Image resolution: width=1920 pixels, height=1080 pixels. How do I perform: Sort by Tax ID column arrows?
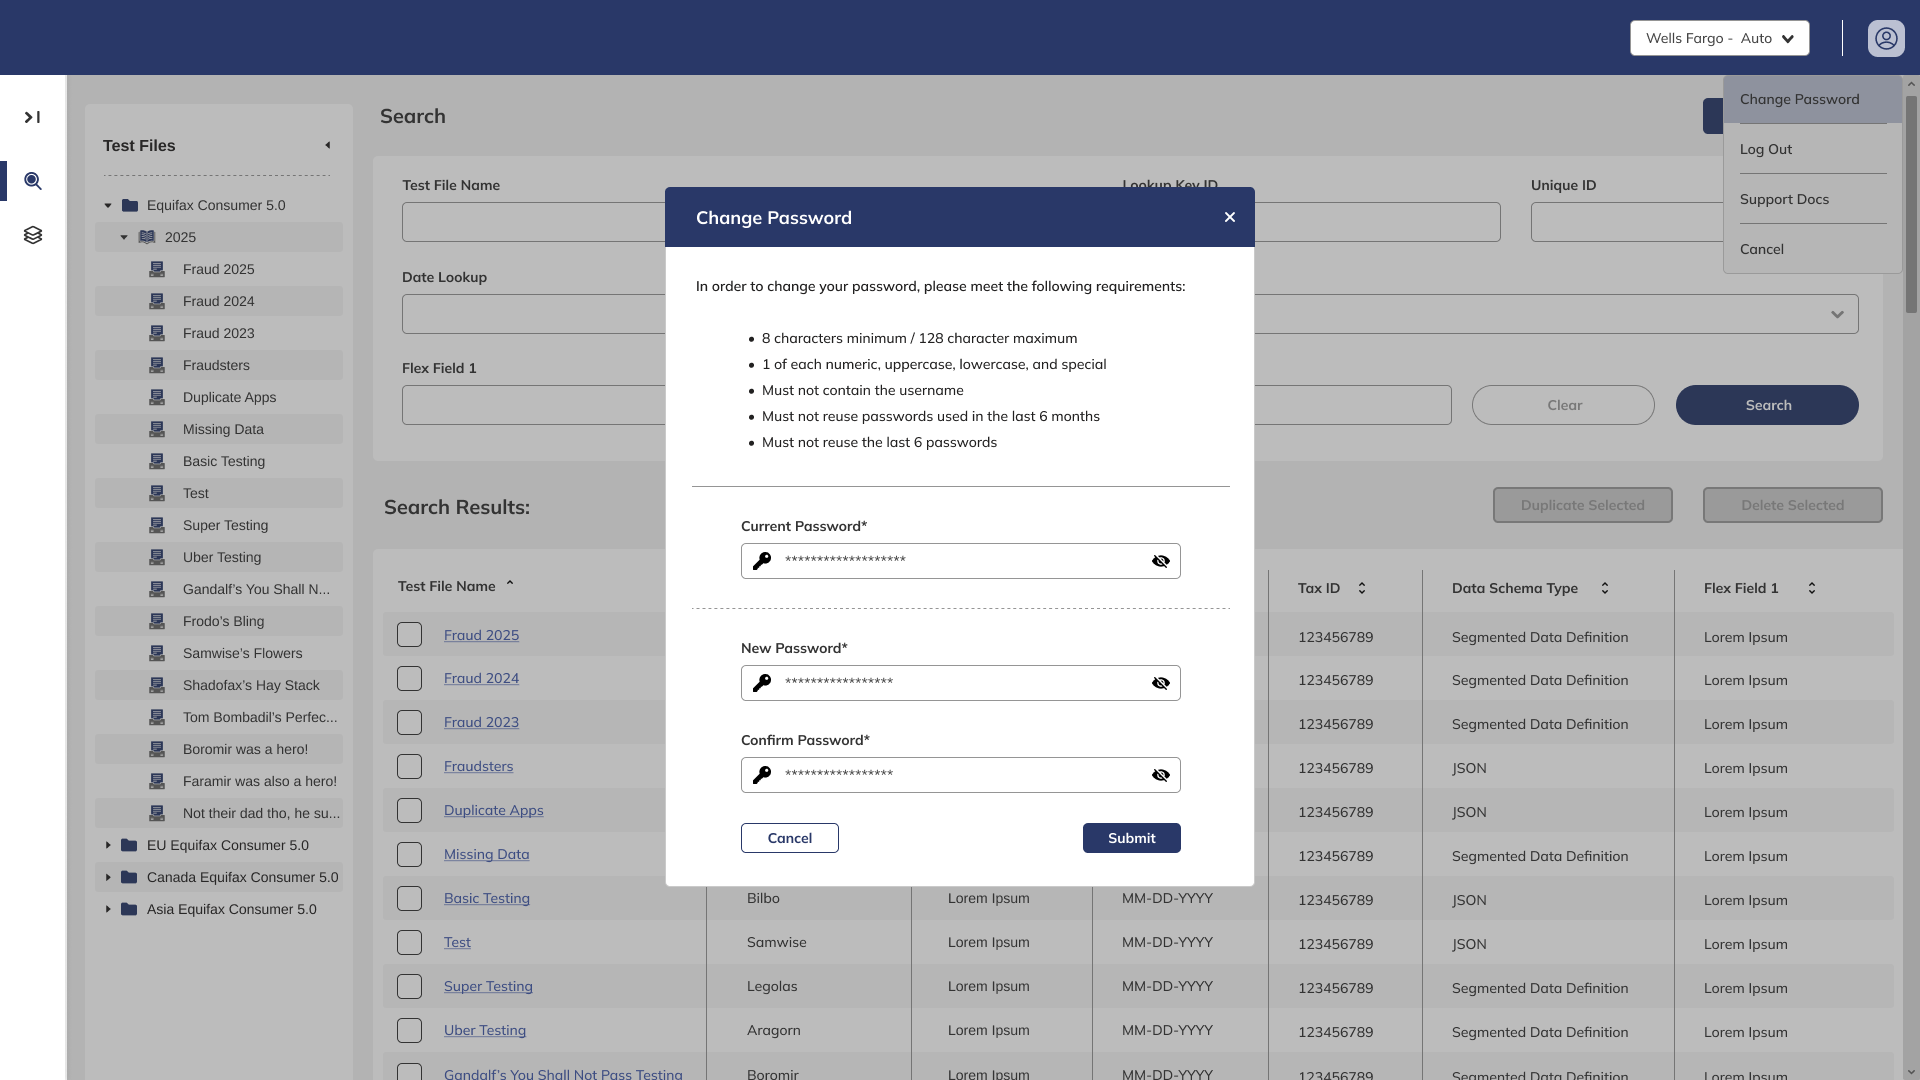1361,588
